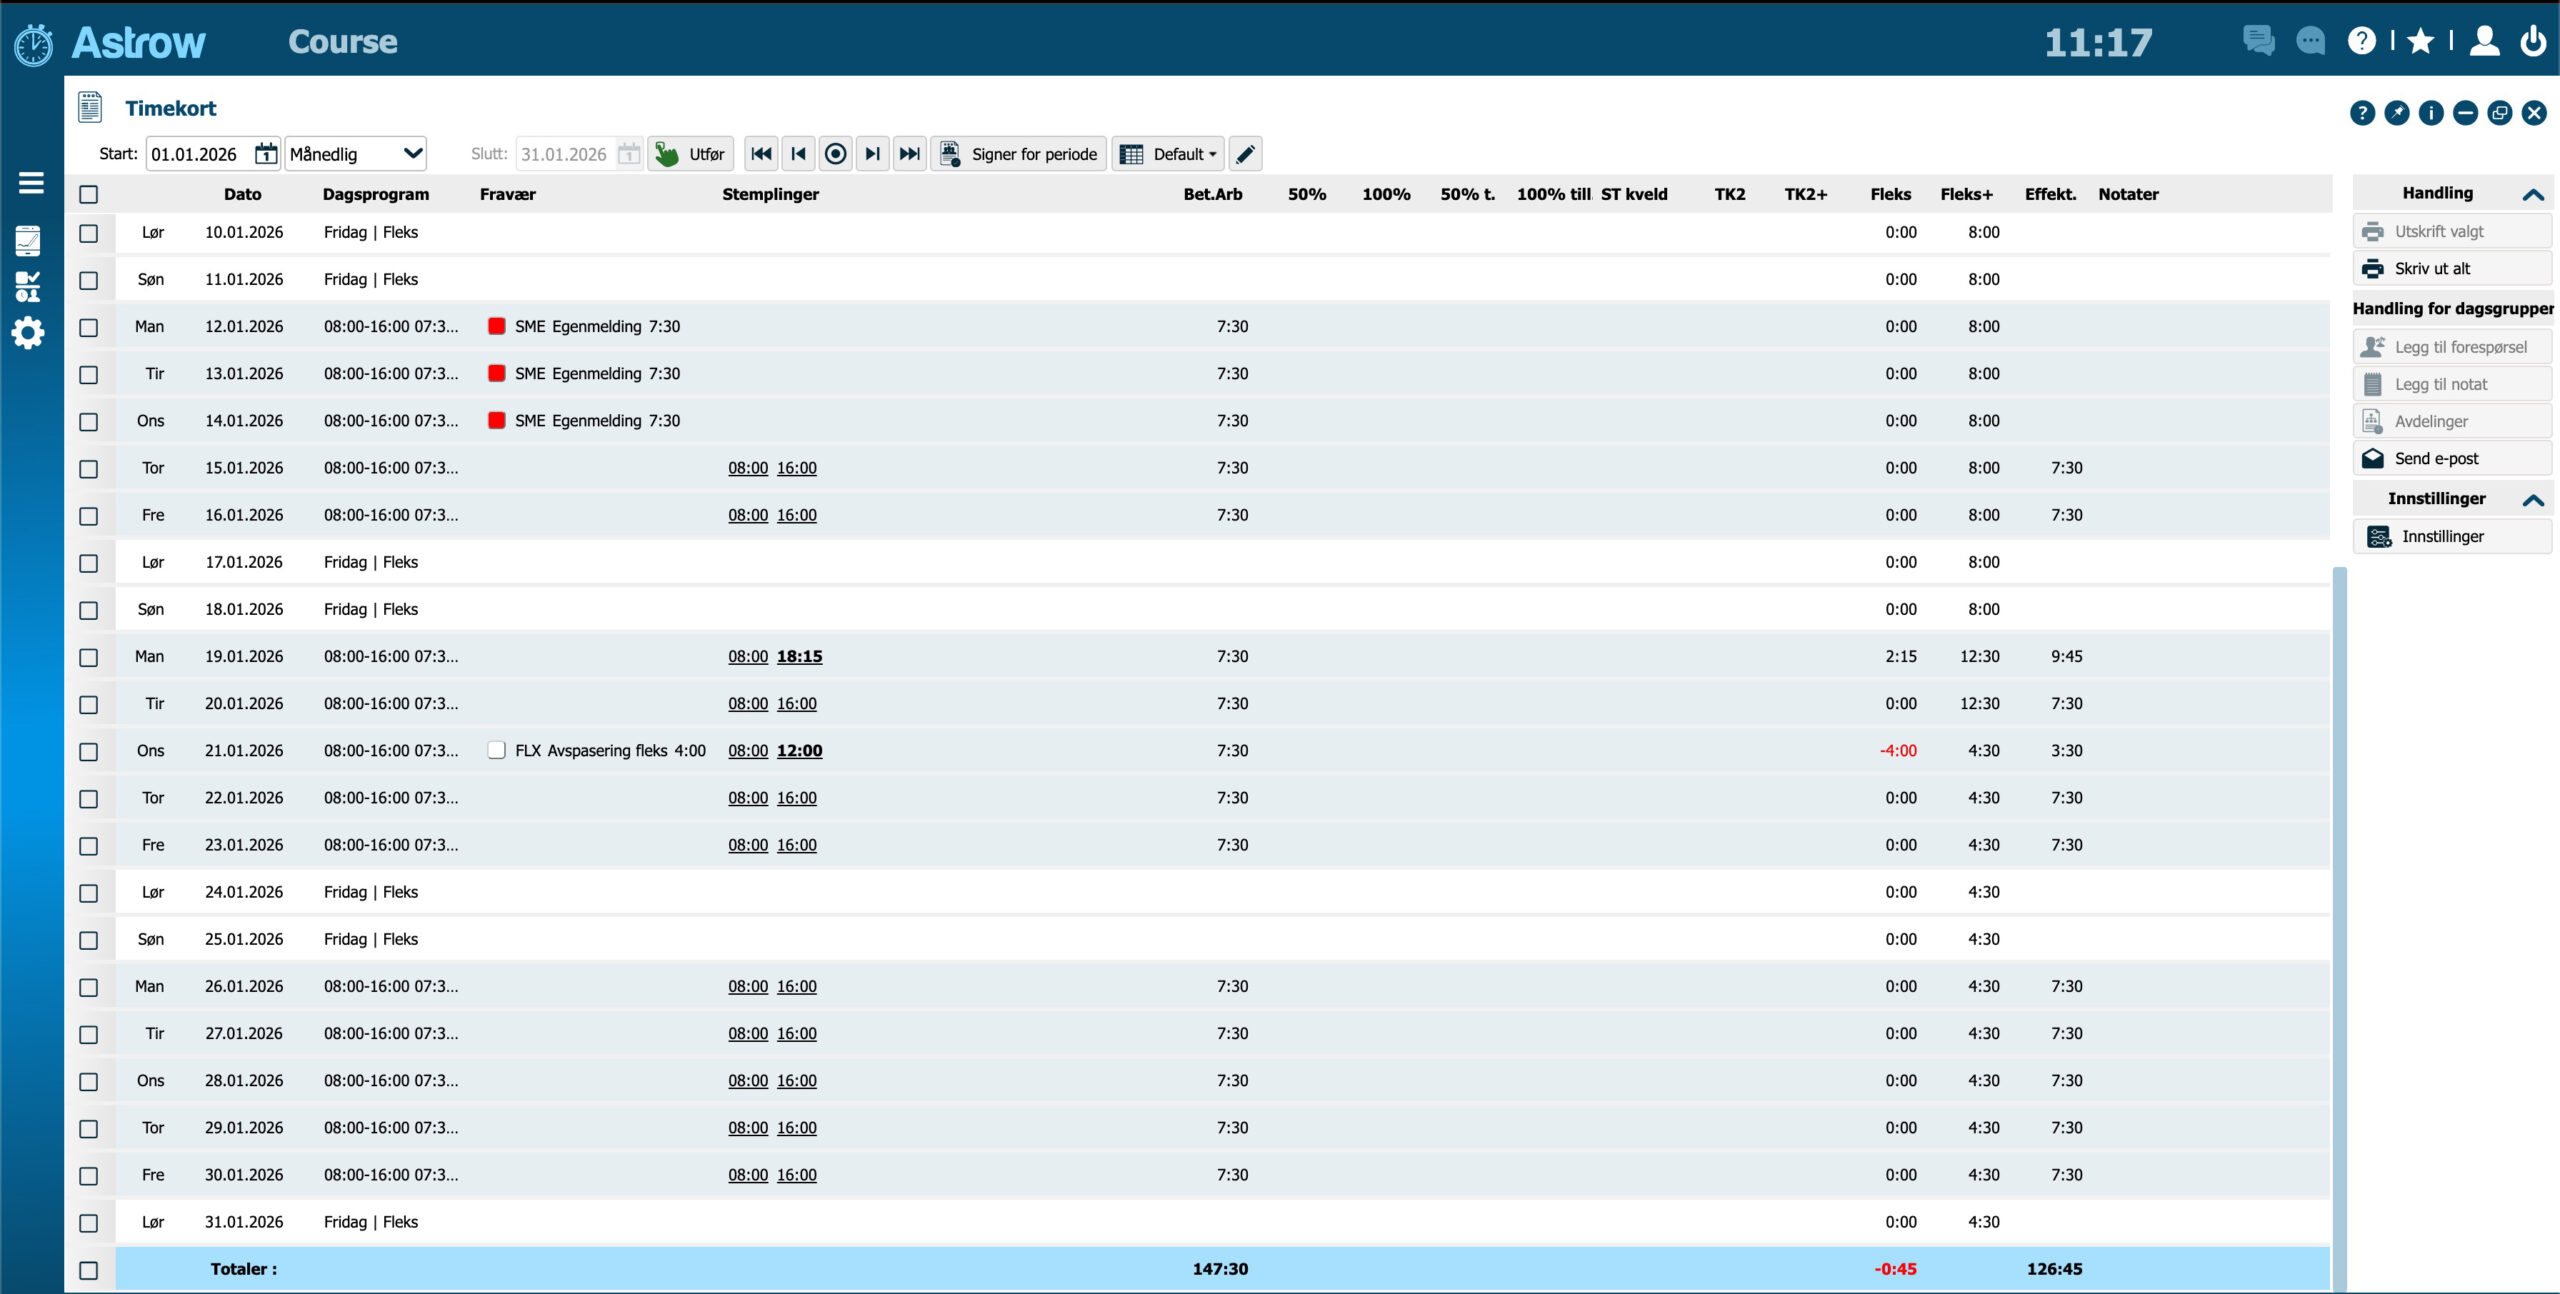2560x1294 pixels.
Task: Open settings gear in left sidebar
Action: pyautogui.click(x=28, y=333)
